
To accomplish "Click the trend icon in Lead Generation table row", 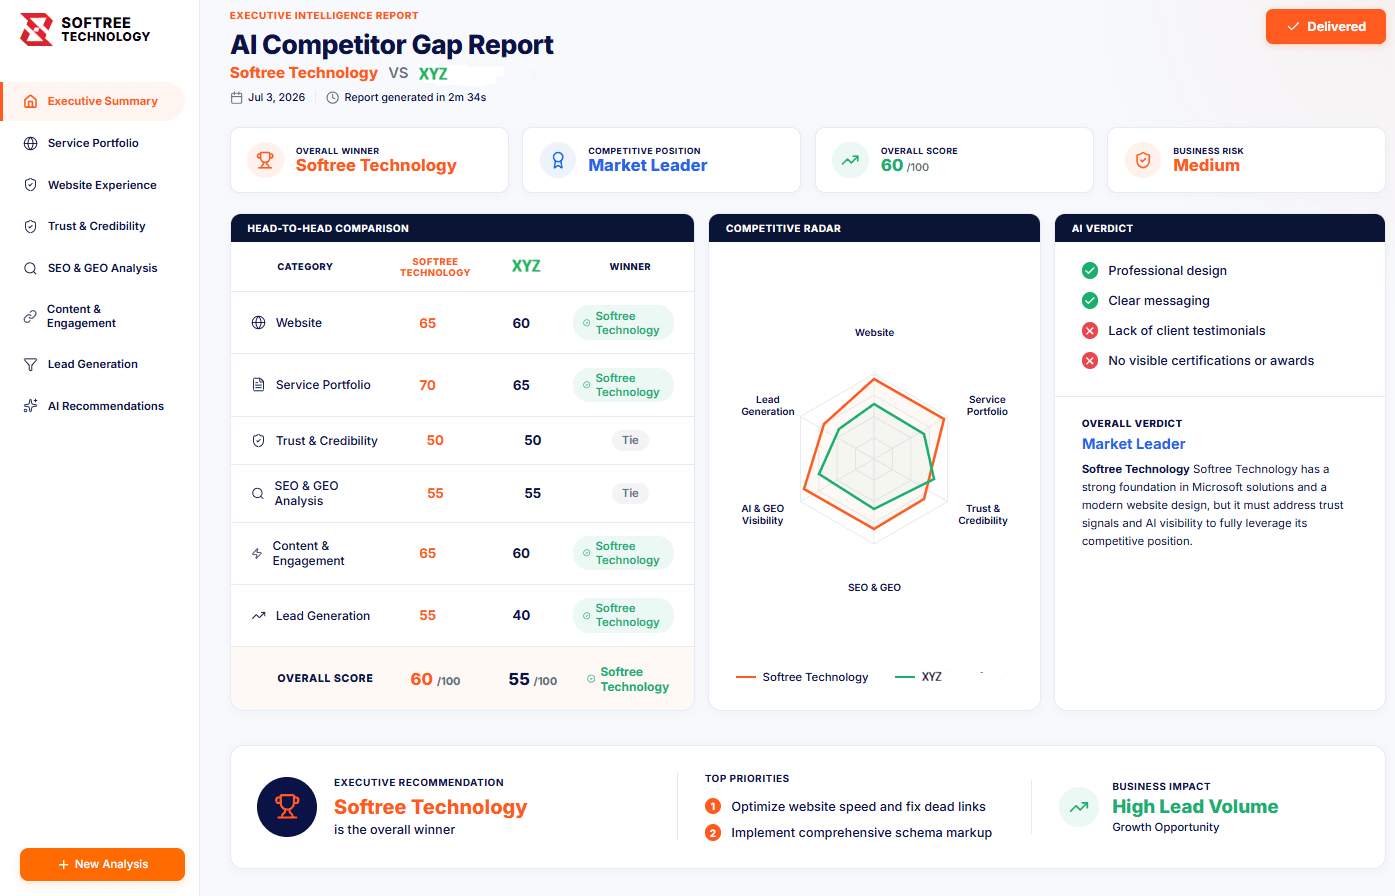I will pyautogui.click(x=258, y=616).
